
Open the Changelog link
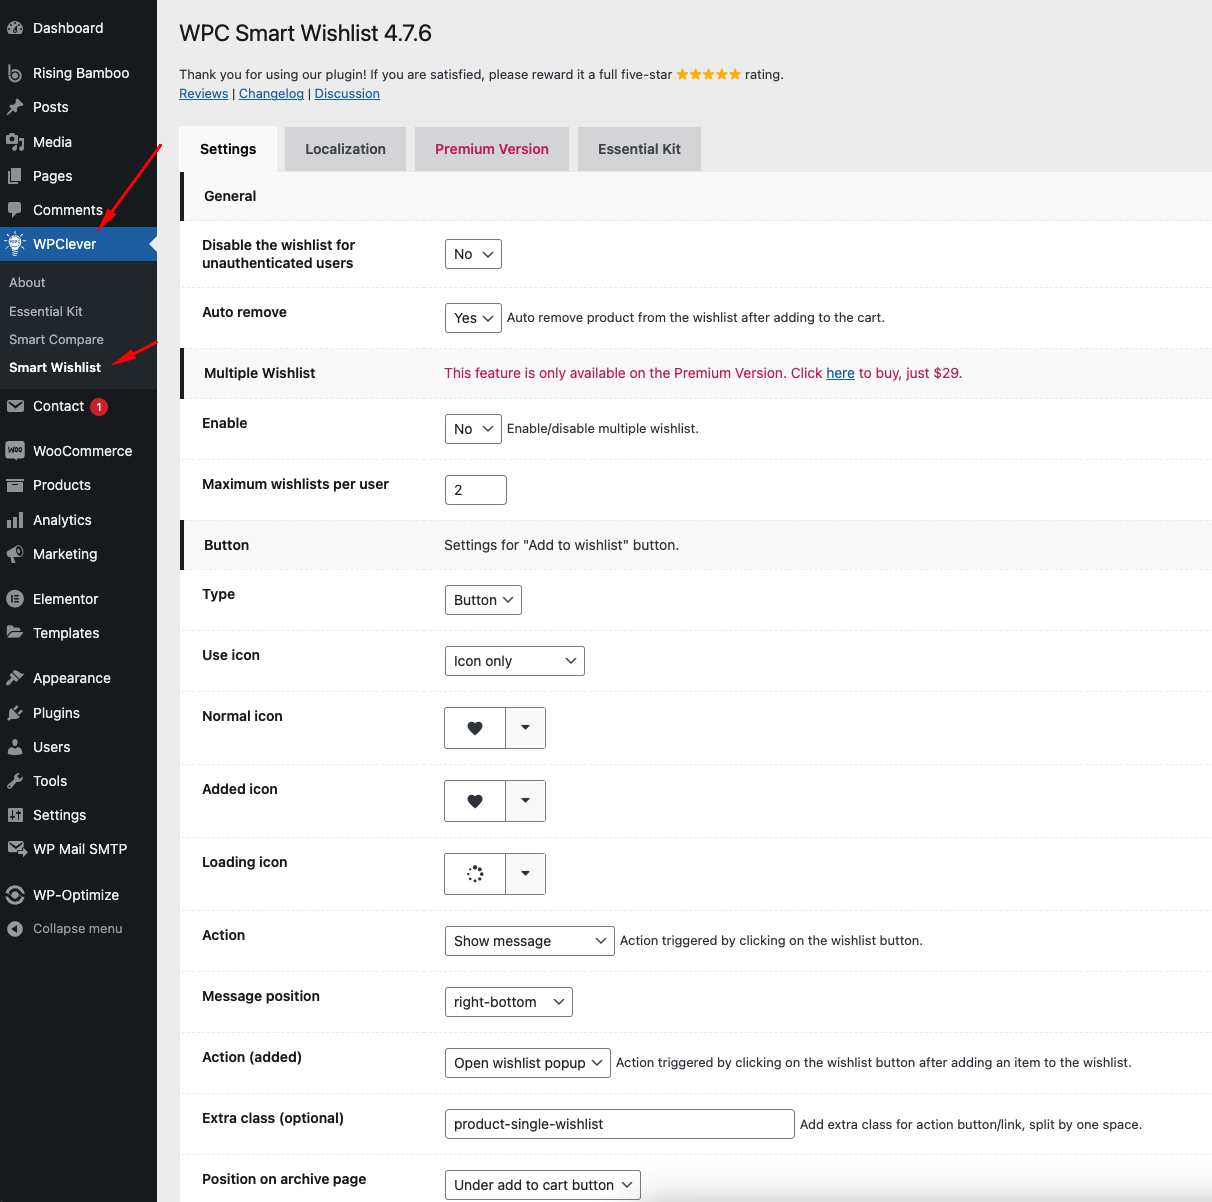tap(271, 93)
